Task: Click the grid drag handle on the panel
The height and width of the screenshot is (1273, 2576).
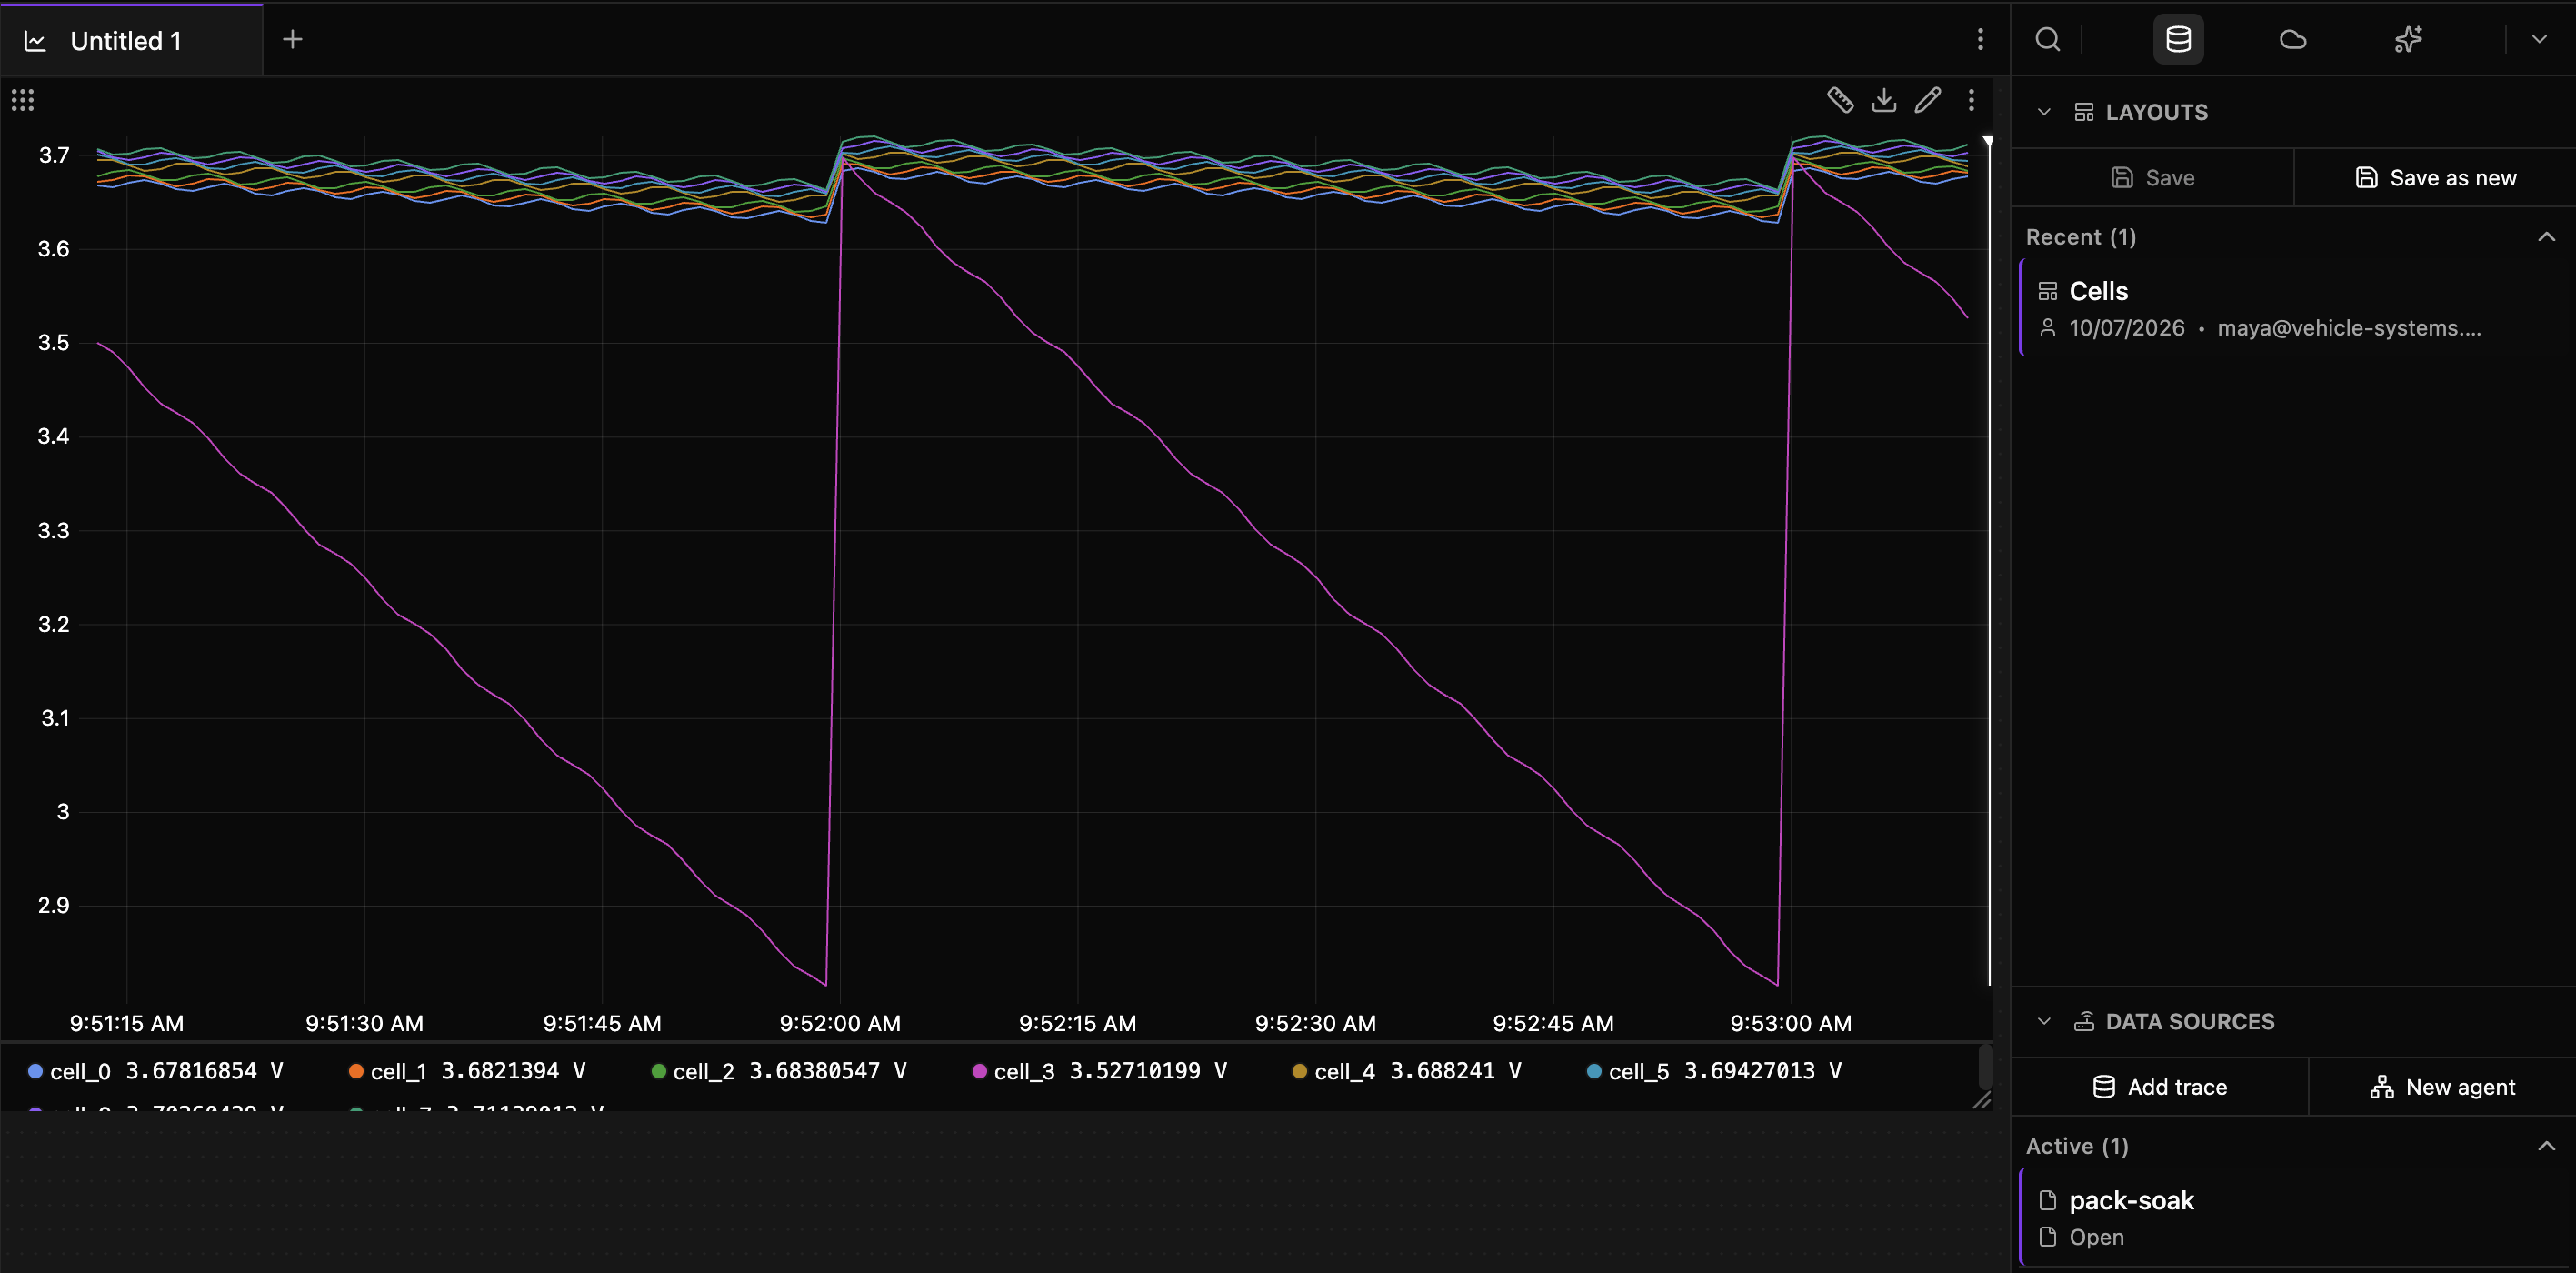Action: (x=23, y=100)
